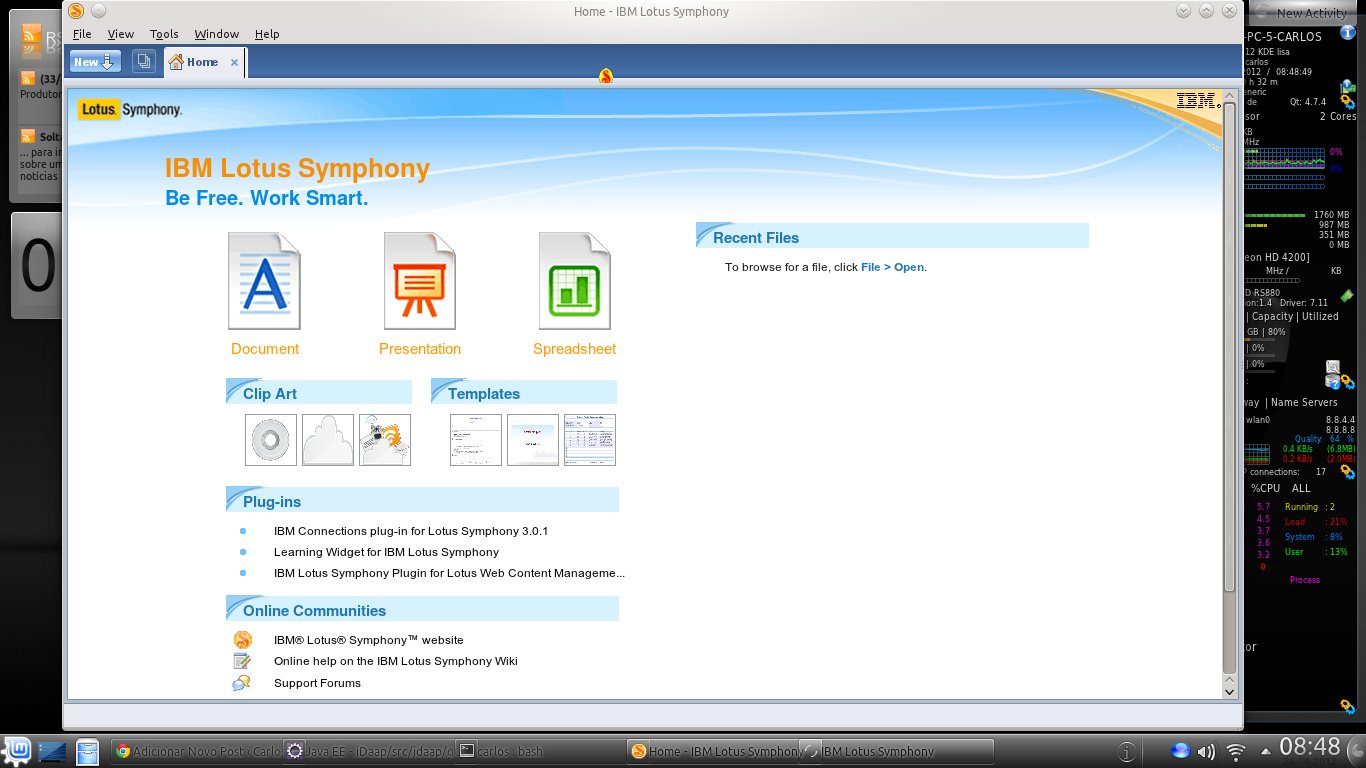Click the Online Communities section header
The width and height of the screenshot is (1366, 768).
click(422, 609)
